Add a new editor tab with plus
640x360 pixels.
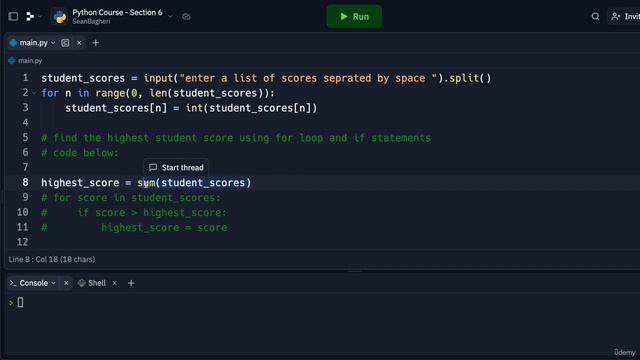96,42
